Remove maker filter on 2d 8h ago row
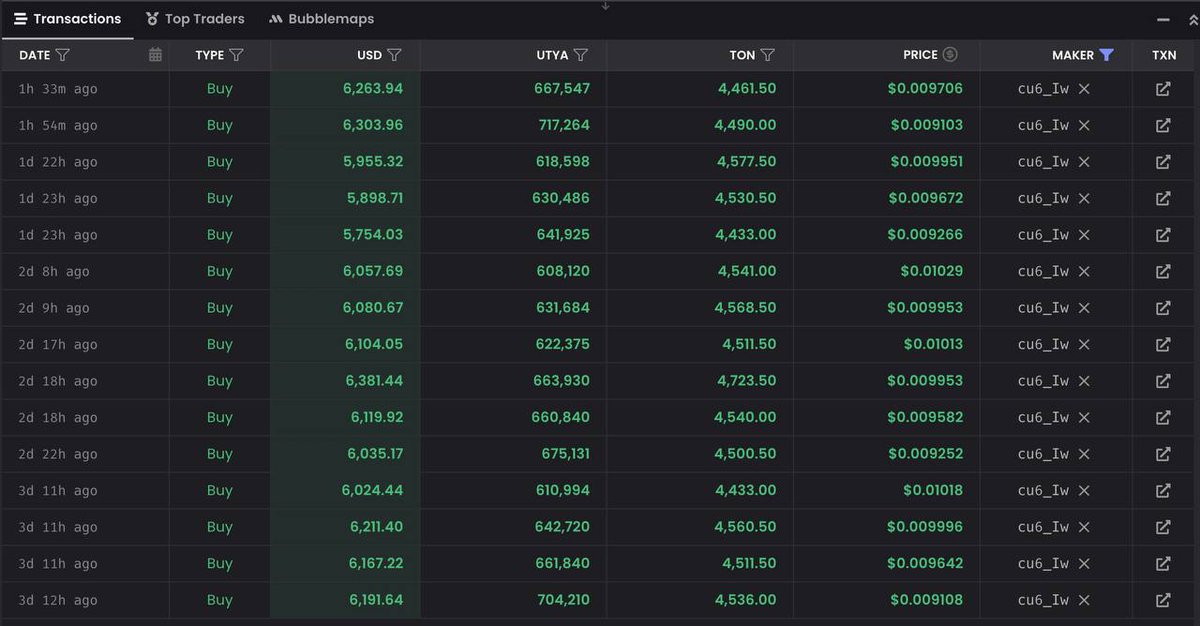The height and width of the screenshot is (626, 1200). tap(1084, 271)
